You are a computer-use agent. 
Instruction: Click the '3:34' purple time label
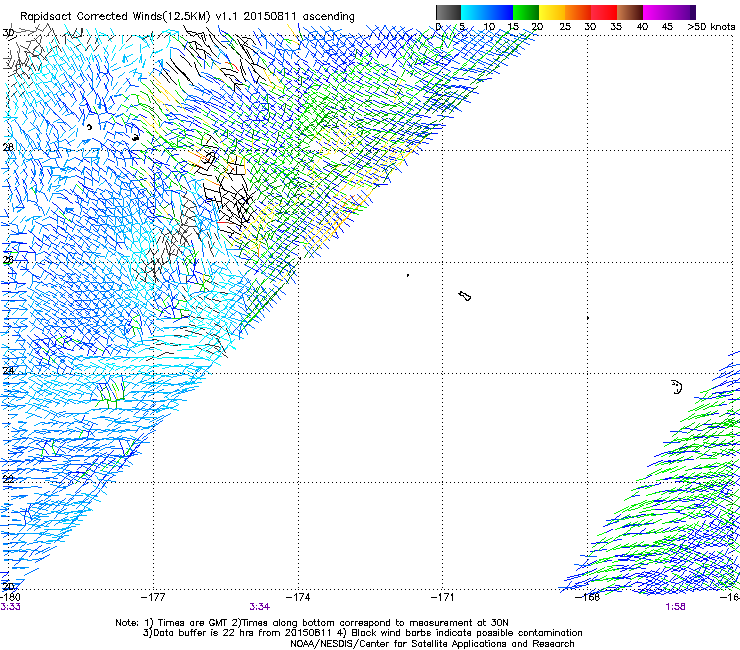[260, 607]
